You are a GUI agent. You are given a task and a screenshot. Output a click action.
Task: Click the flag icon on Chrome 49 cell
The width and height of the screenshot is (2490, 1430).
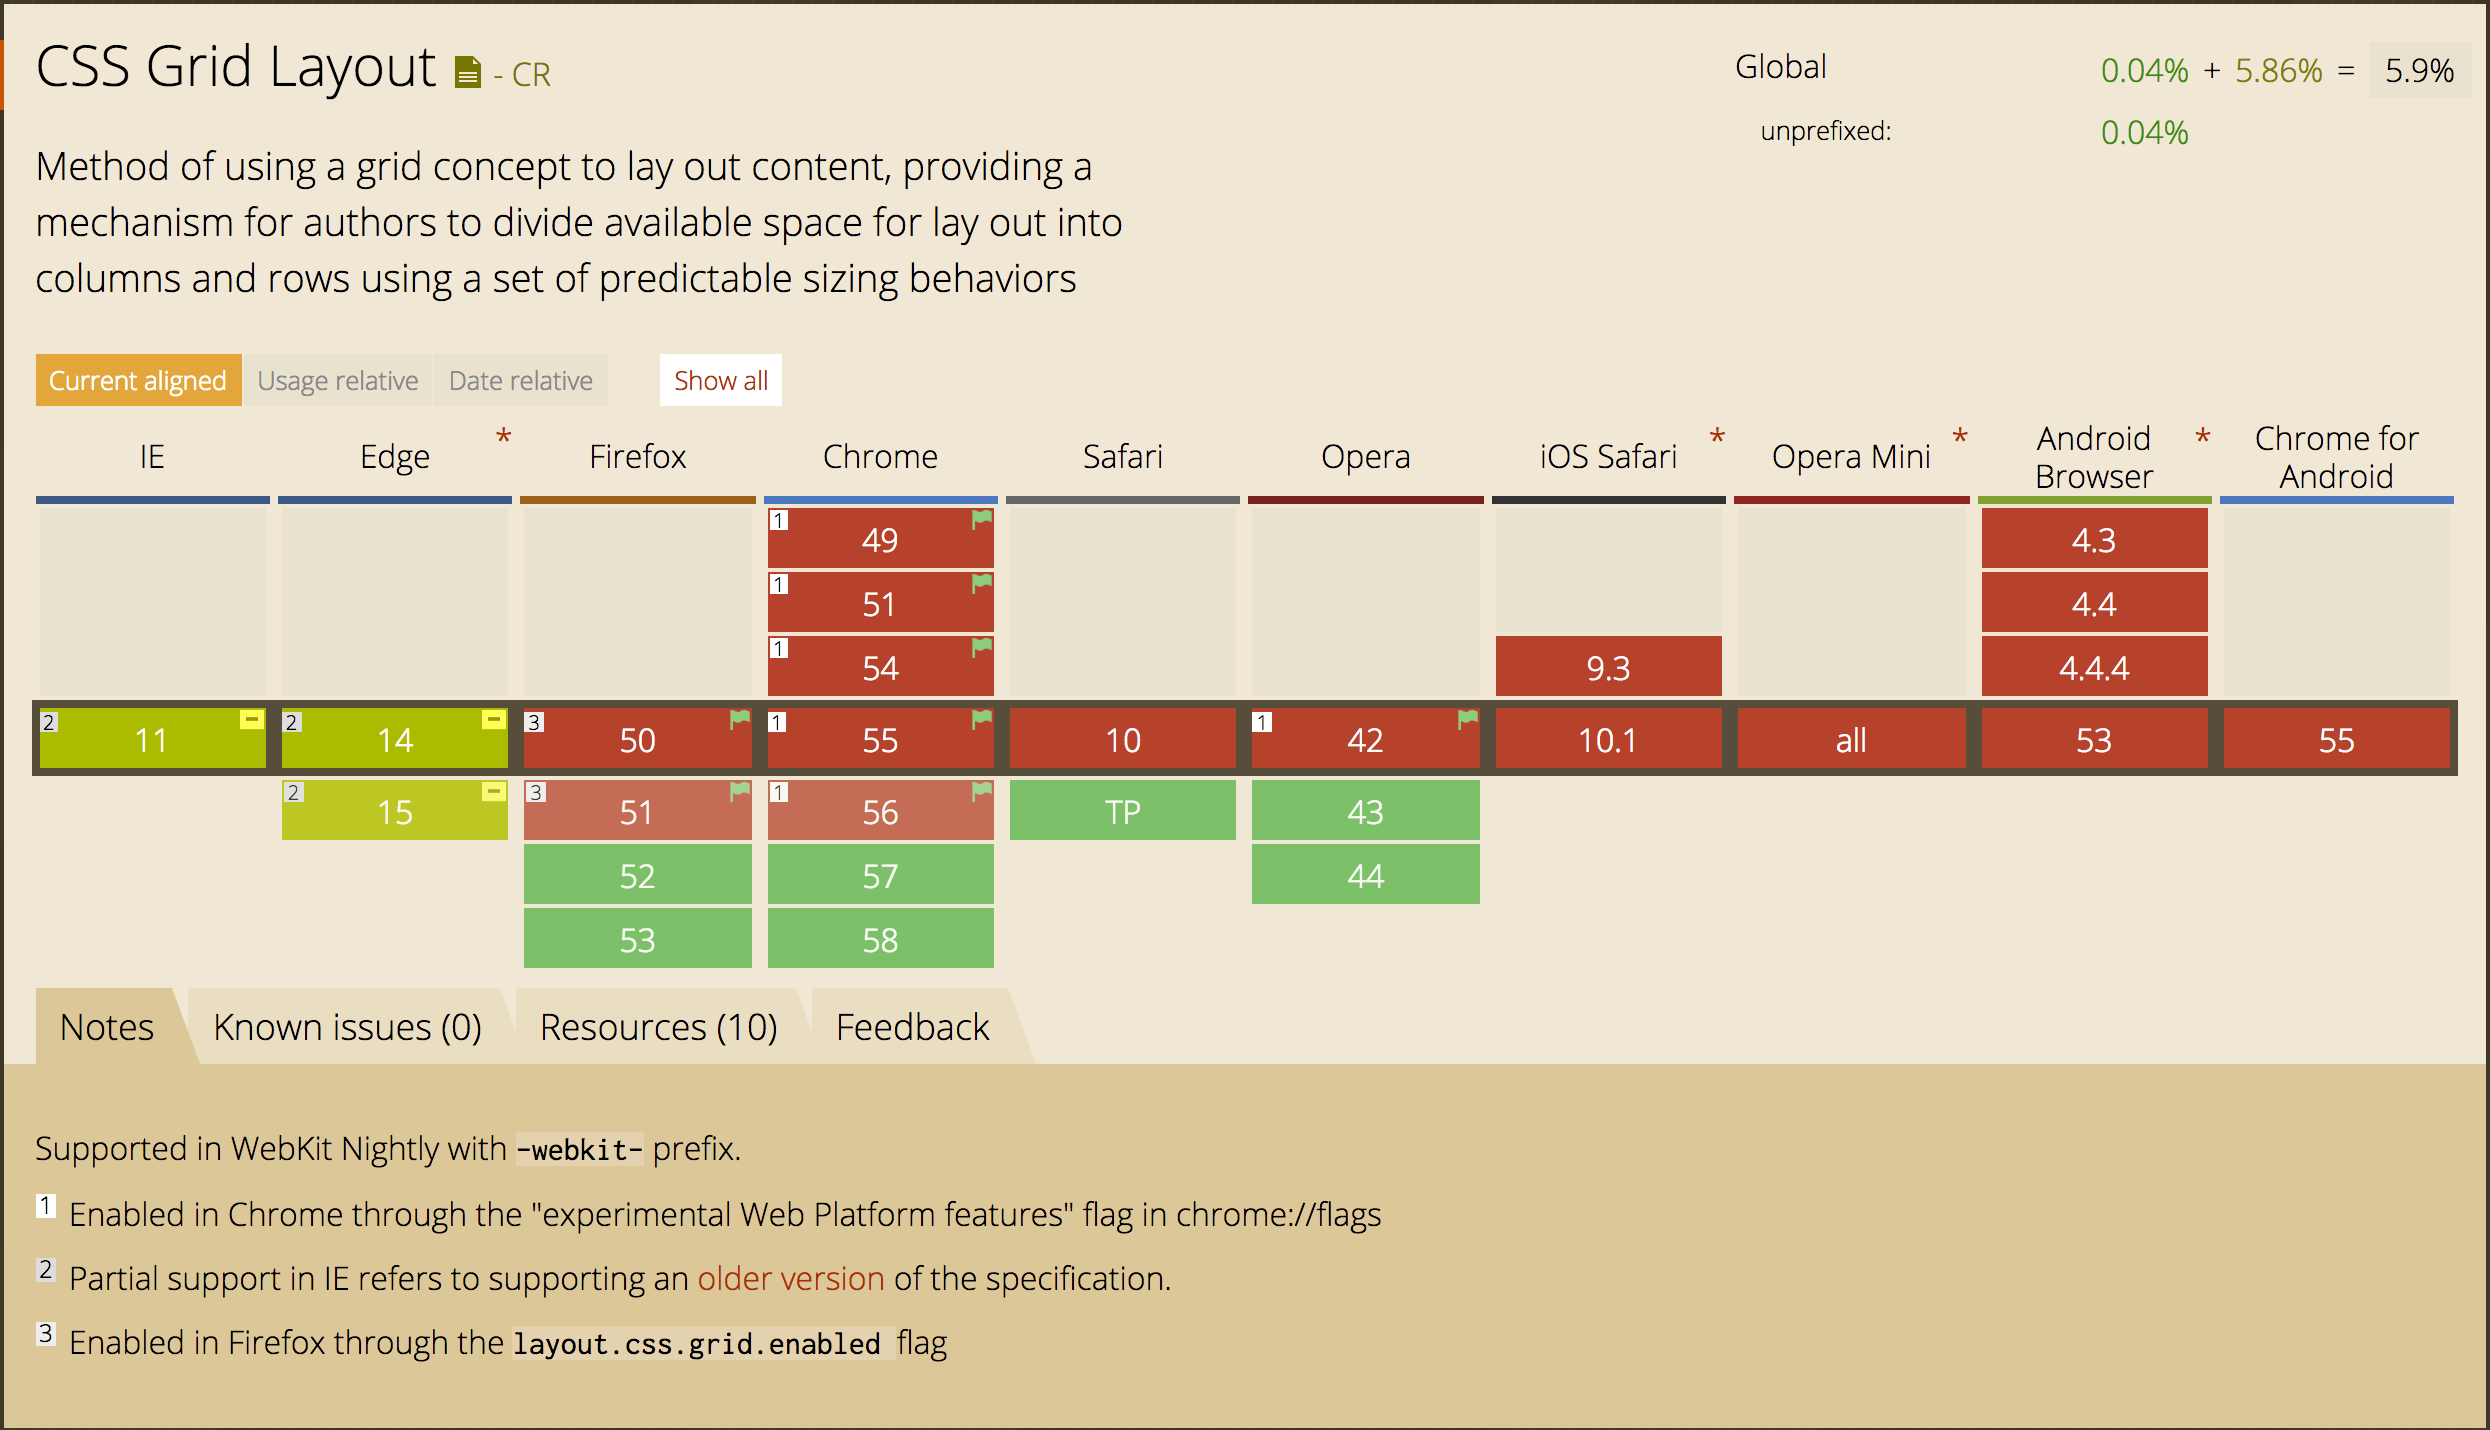[980, 519]
